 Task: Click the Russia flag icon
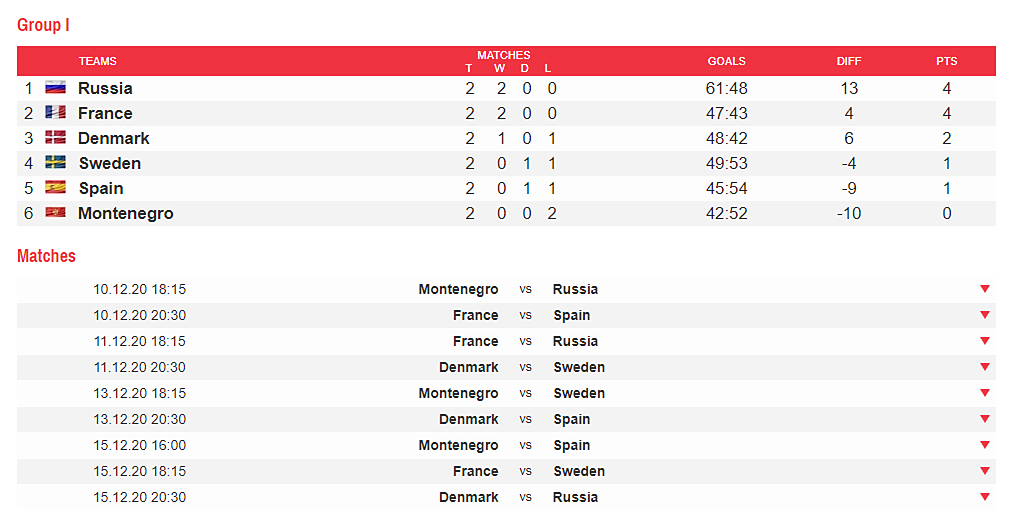55,88
